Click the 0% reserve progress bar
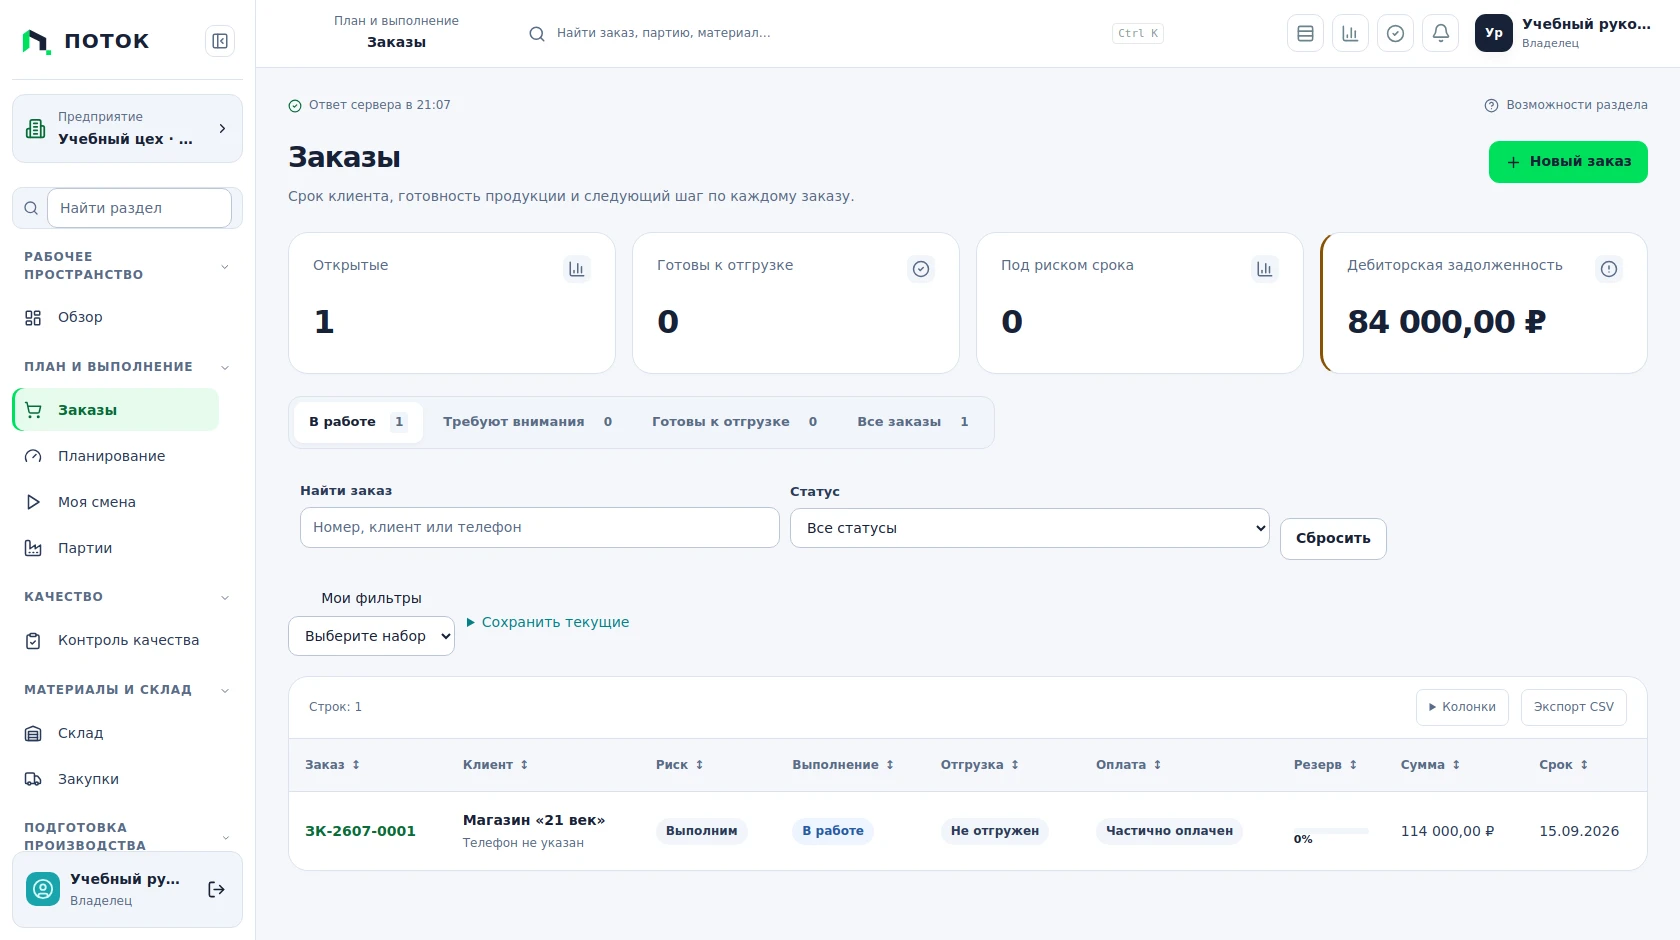Screen dimensions: 1680x940 [1331, 831]
